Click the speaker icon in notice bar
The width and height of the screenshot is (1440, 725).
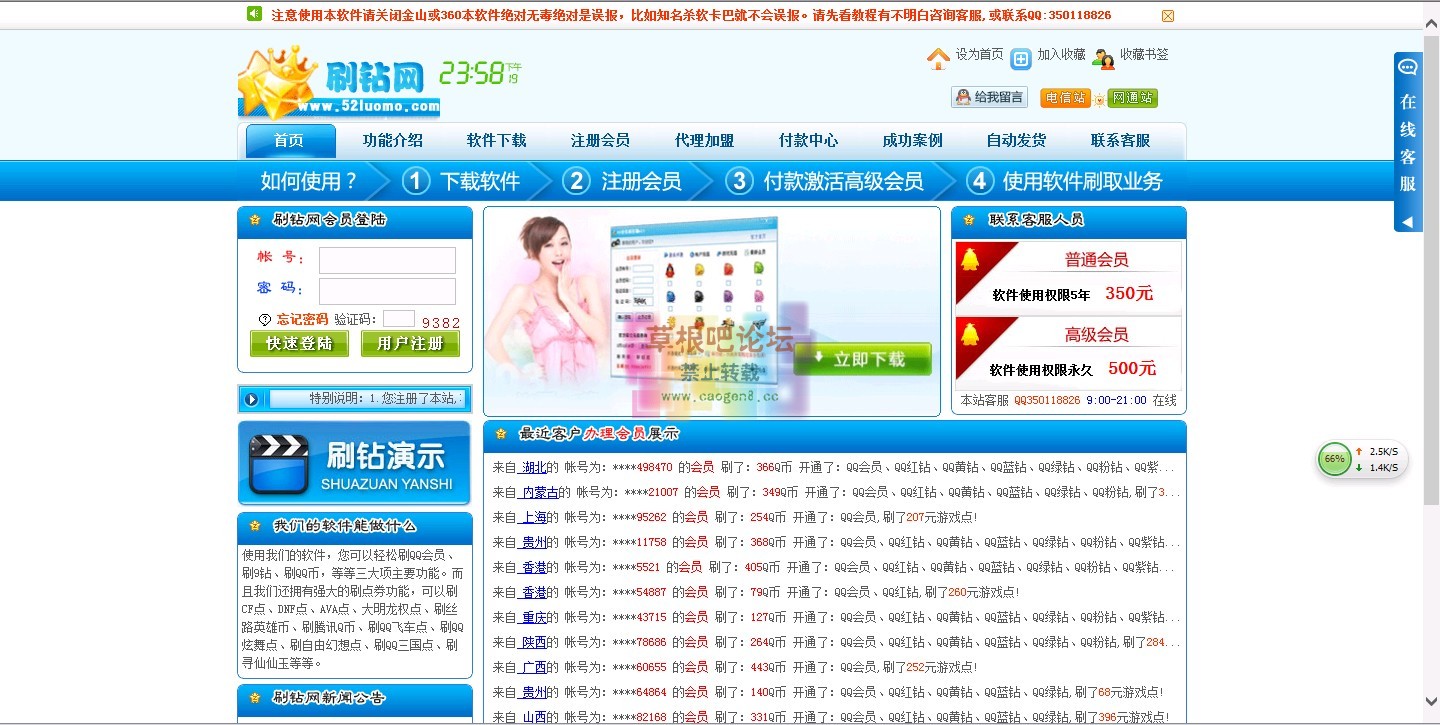click(x=254, y=14)
